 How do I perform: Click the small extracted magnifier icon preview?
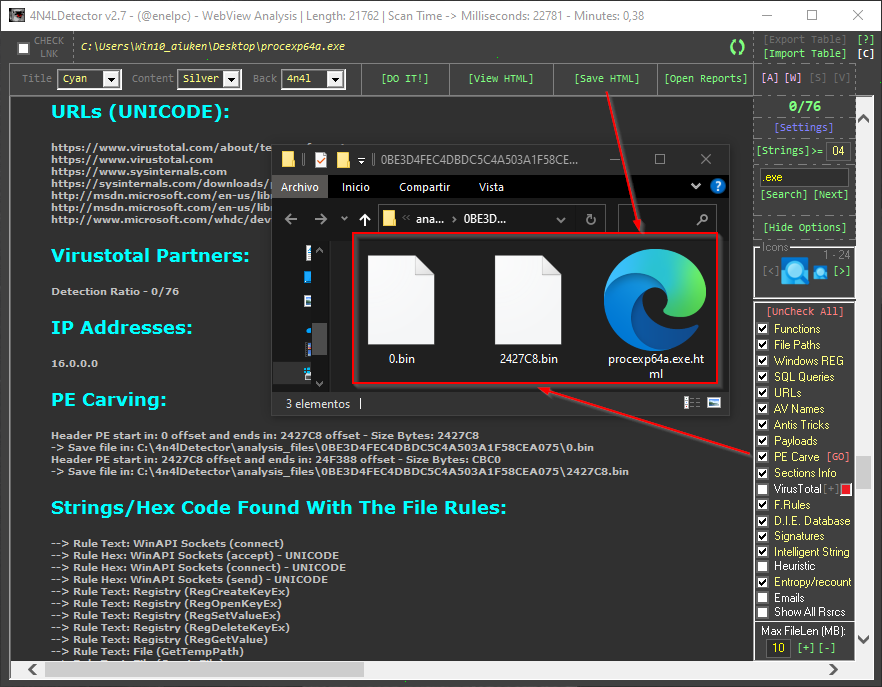click(821, 273)
